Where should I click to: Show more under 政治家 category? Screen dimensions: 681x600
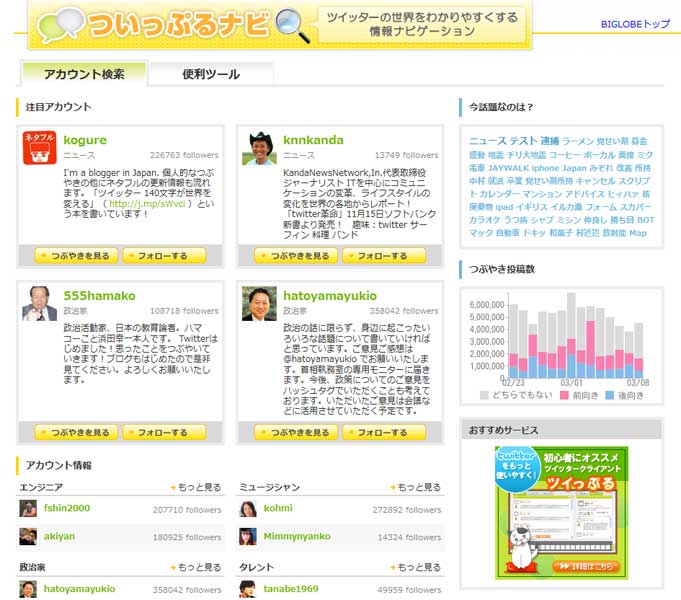click(x=196, y=567)
